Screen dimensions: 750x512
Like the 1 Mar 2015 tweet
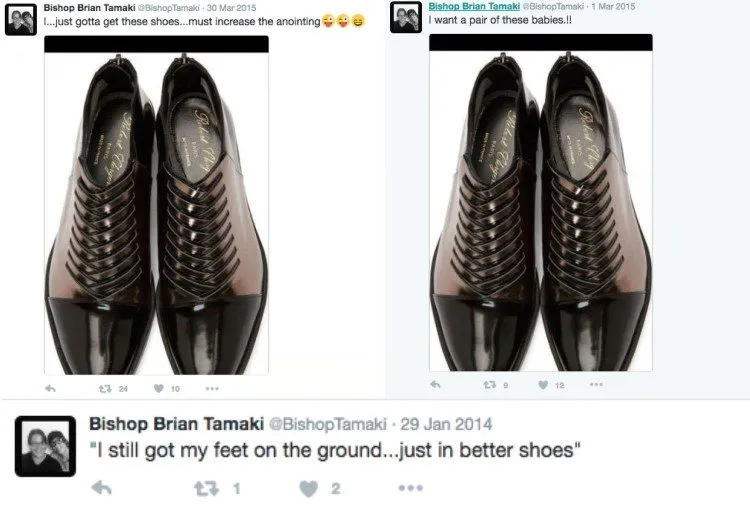(x=543, y=384)
